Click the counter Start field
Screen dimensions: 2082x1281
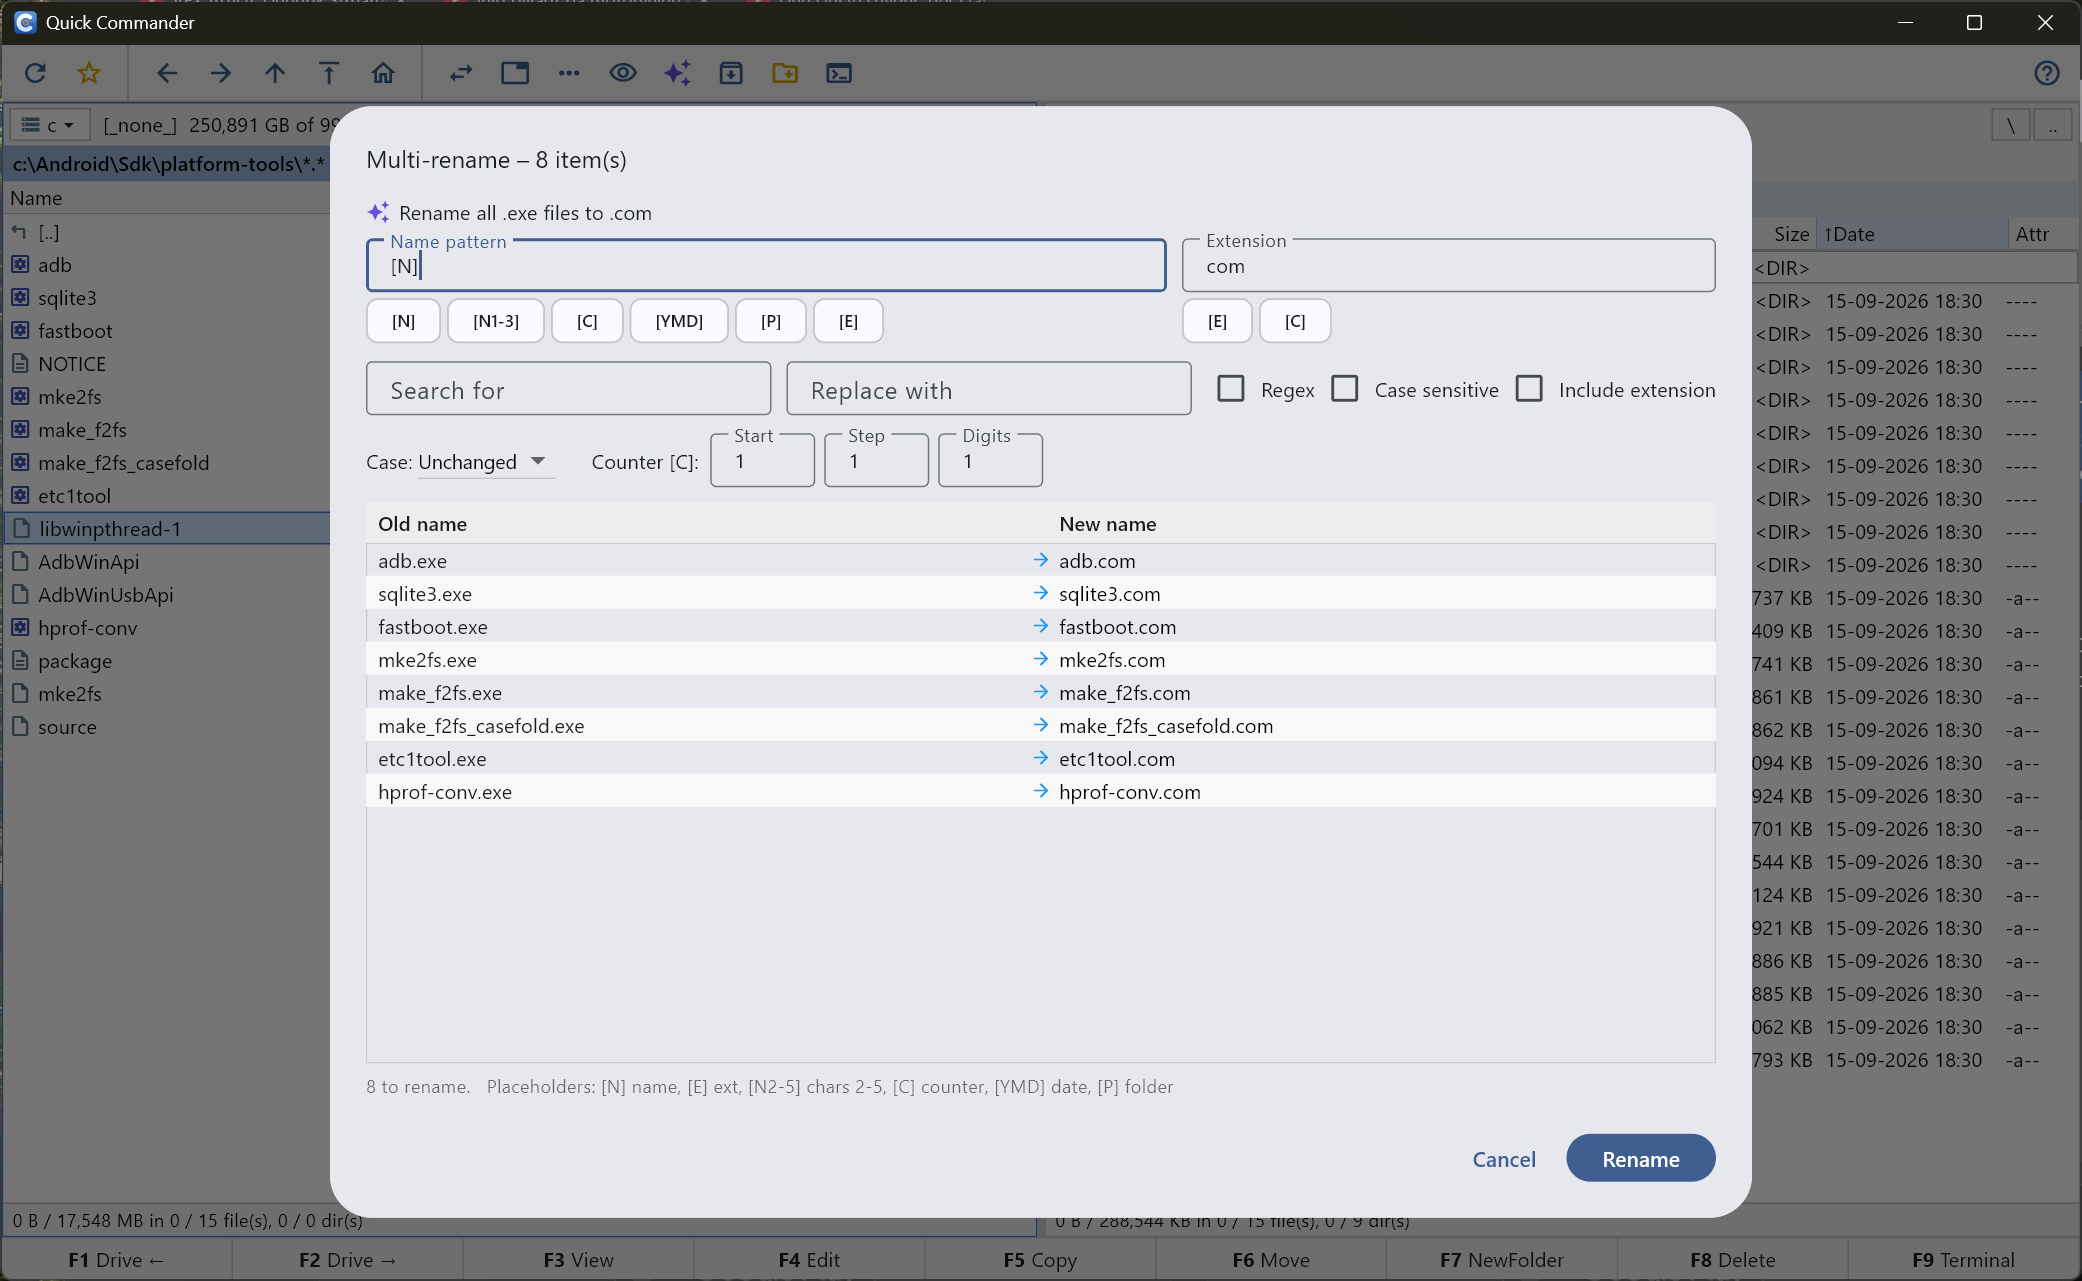(762, 461)
